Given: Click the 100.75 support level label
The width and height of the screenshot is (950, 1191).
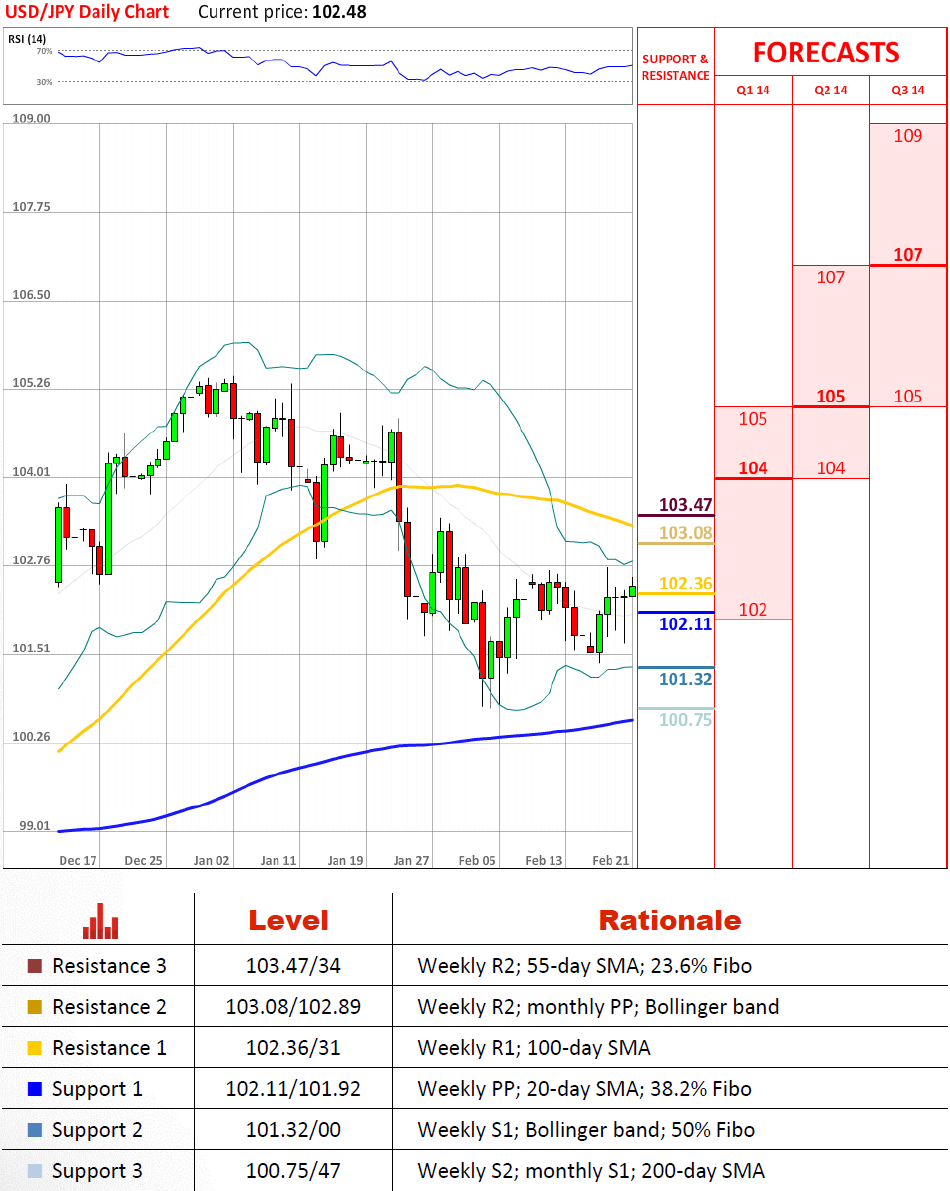Looking at the screenshot, I should point(685,719).
